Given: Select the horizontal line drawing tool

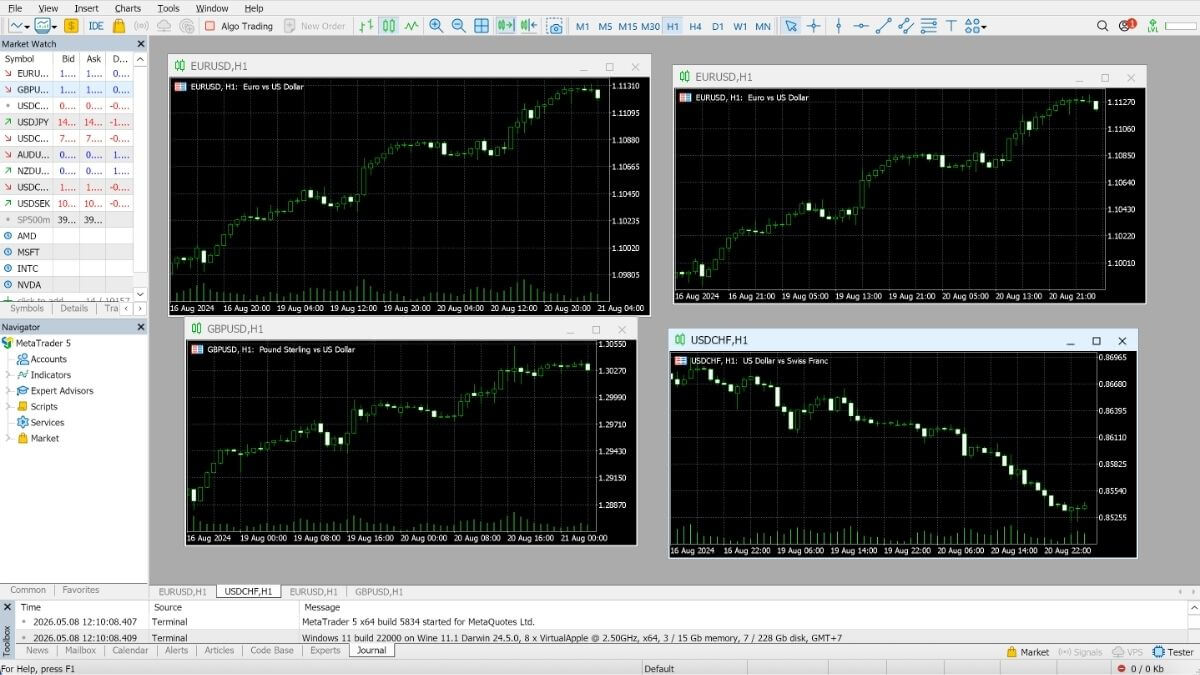Looking at the screenshot, I should tap(860, 26).
